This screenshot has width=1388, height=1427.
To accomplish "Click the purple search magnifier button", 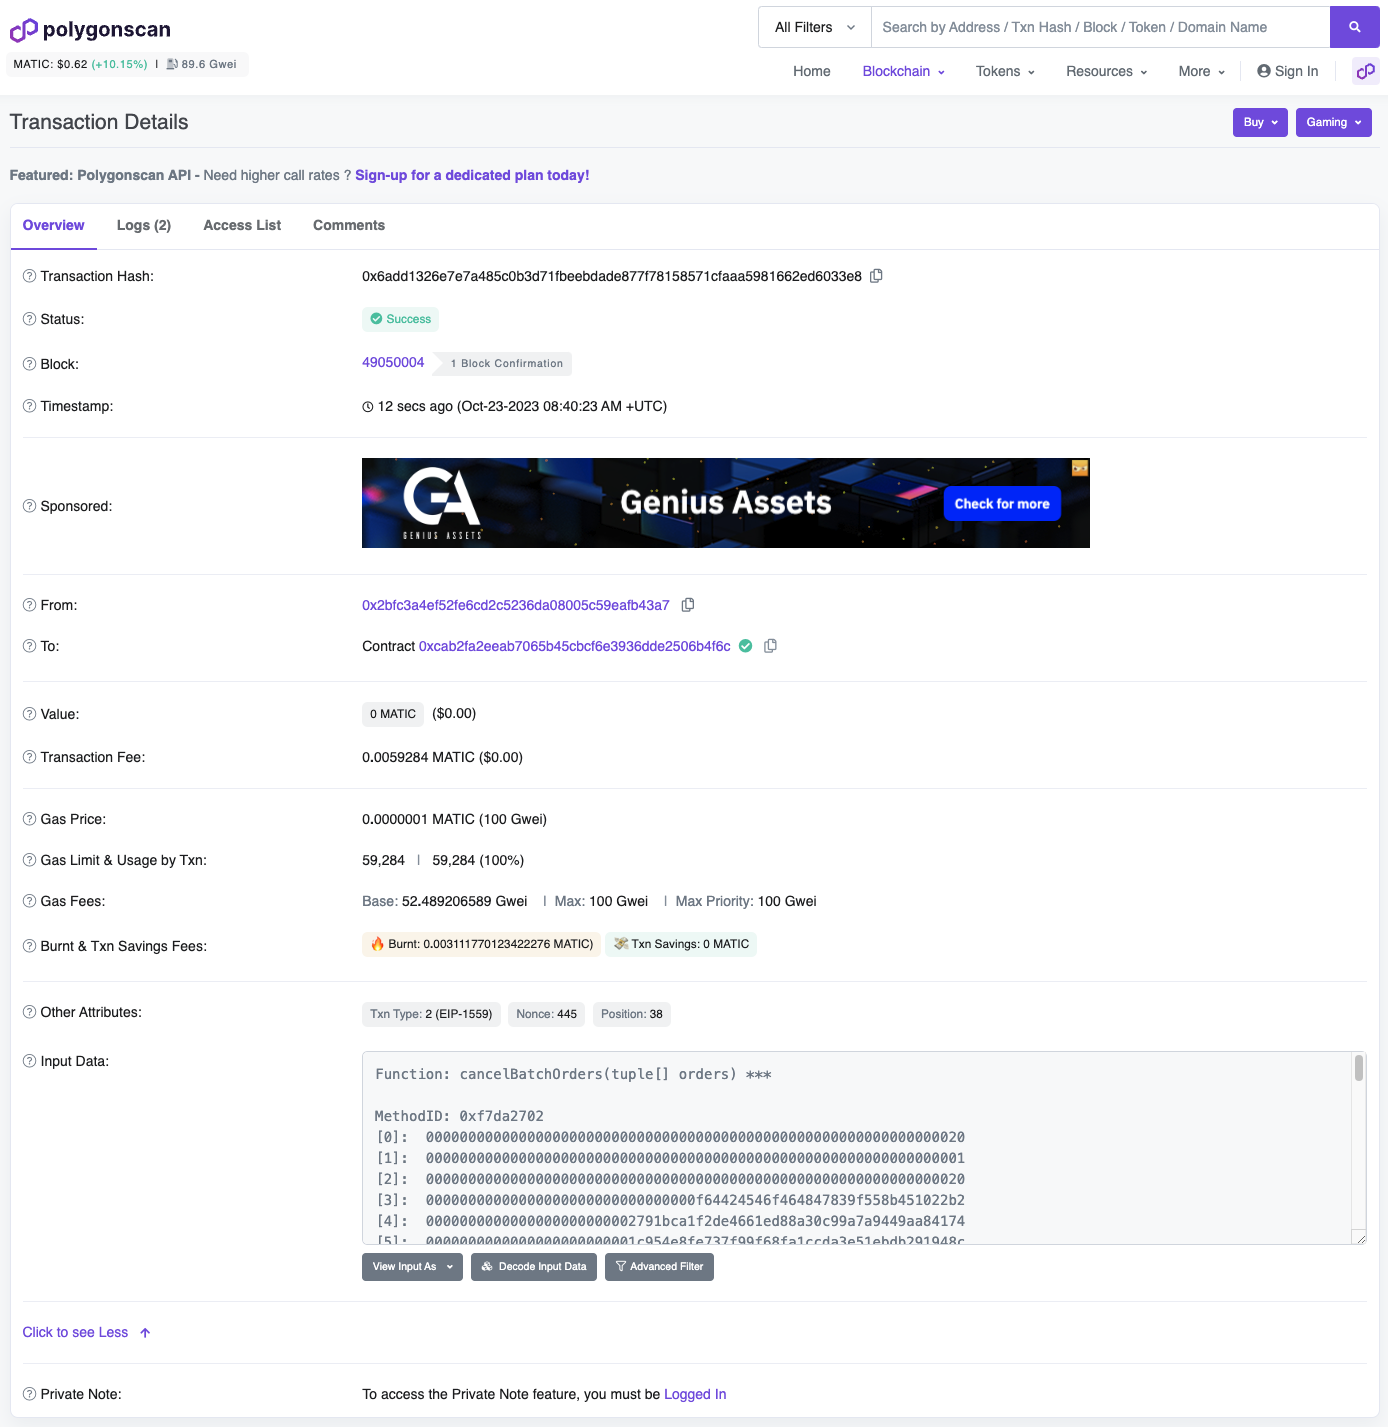I will tap(1354, 27).
